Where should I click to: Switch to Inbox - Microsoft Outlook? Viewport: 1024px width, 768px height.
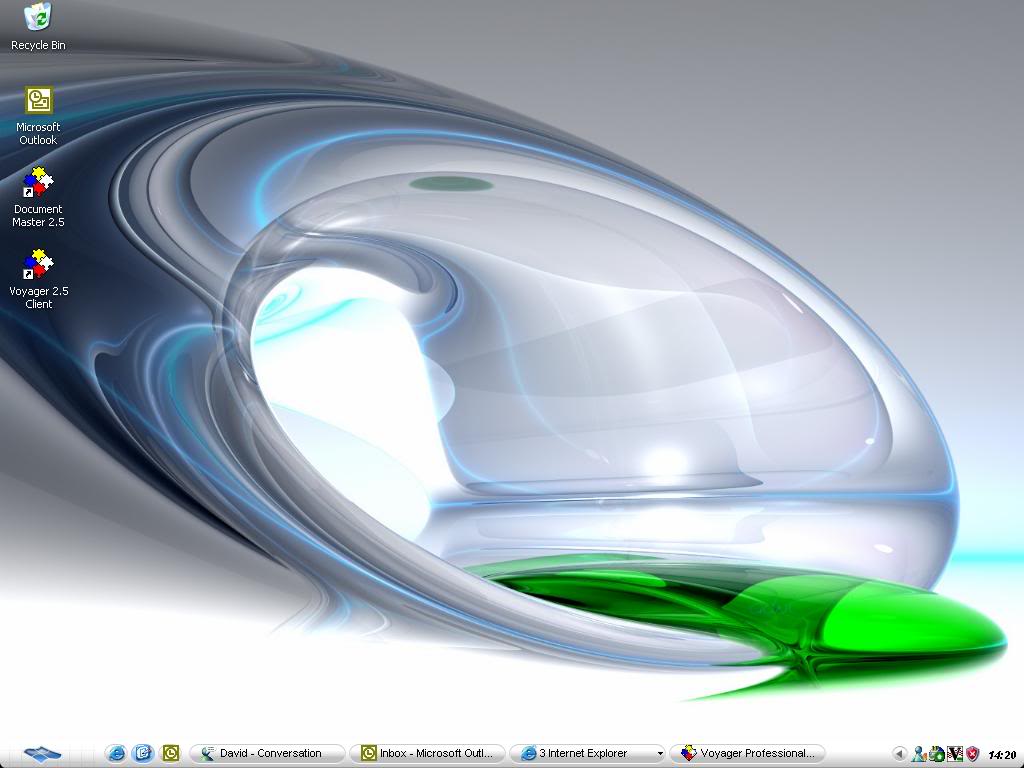(x=428, y=753)
